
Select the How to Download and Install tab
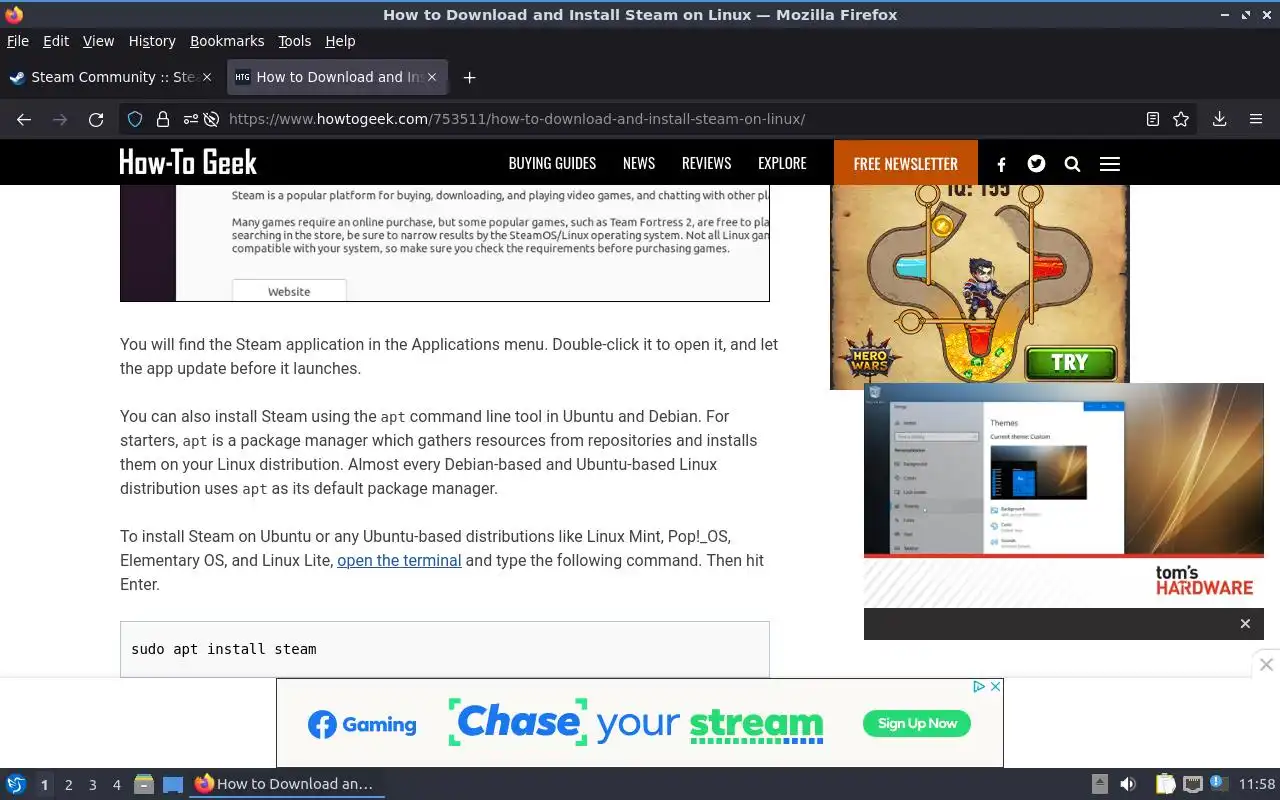pyautogui.click(x=337, y=77)
